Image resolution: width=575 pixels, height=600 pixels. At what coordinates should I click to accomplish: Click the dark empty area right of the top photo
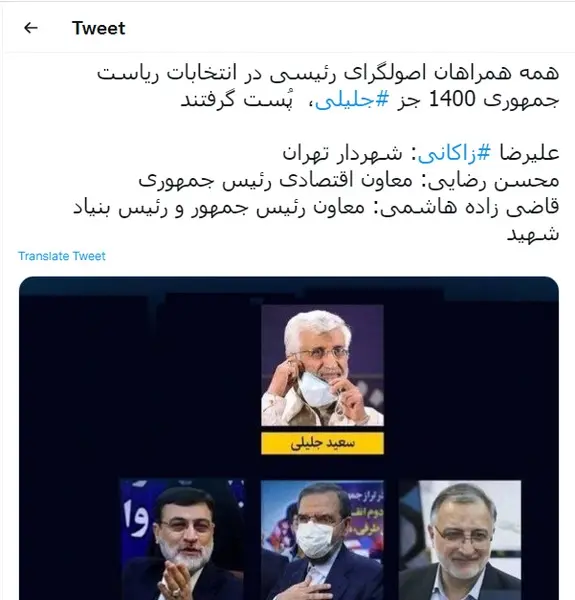471,367
